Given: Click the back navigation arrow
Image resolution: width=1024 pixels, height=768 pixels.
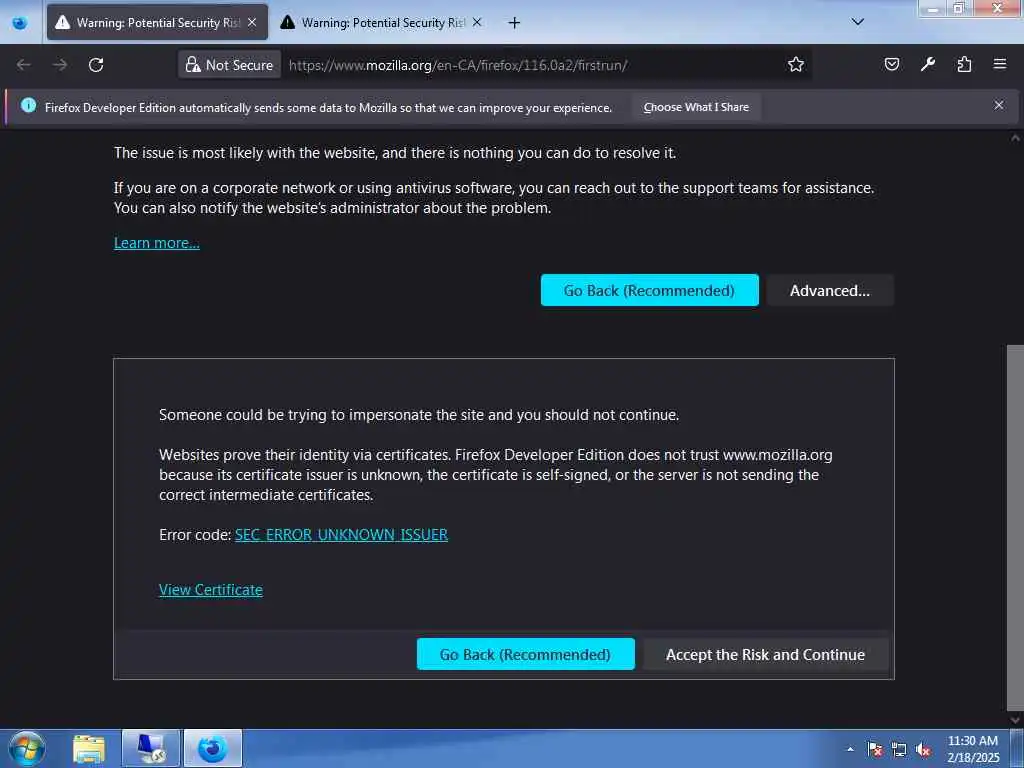Looking at the screenshot, I should (x=24, y=65).
